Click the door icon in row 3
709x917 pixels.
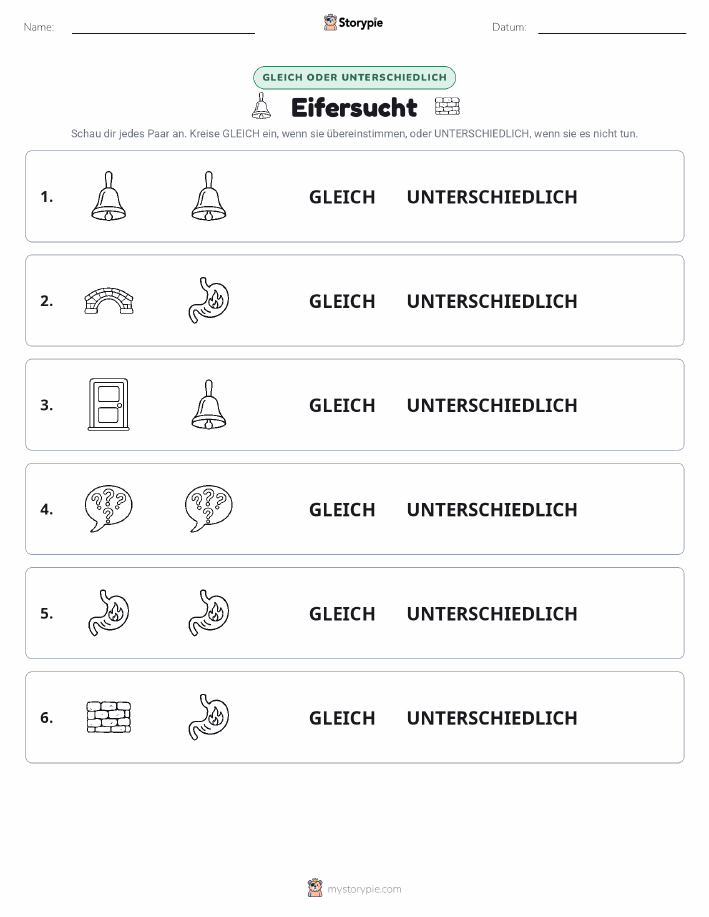(109, 405)
